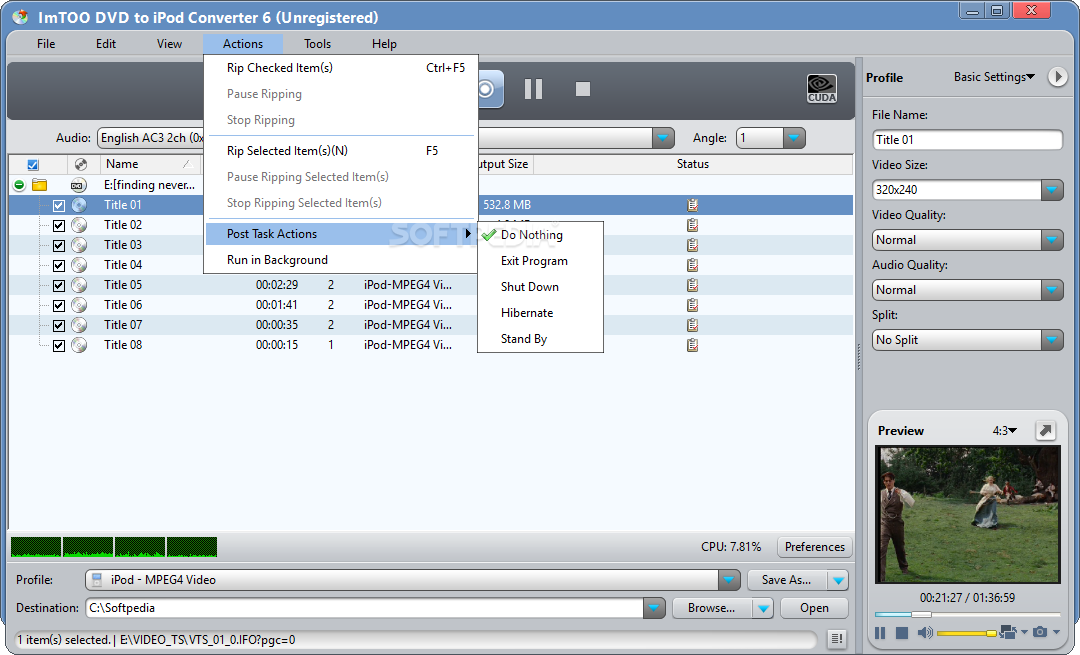Select Hibernate post task action

tap(540, 313)
